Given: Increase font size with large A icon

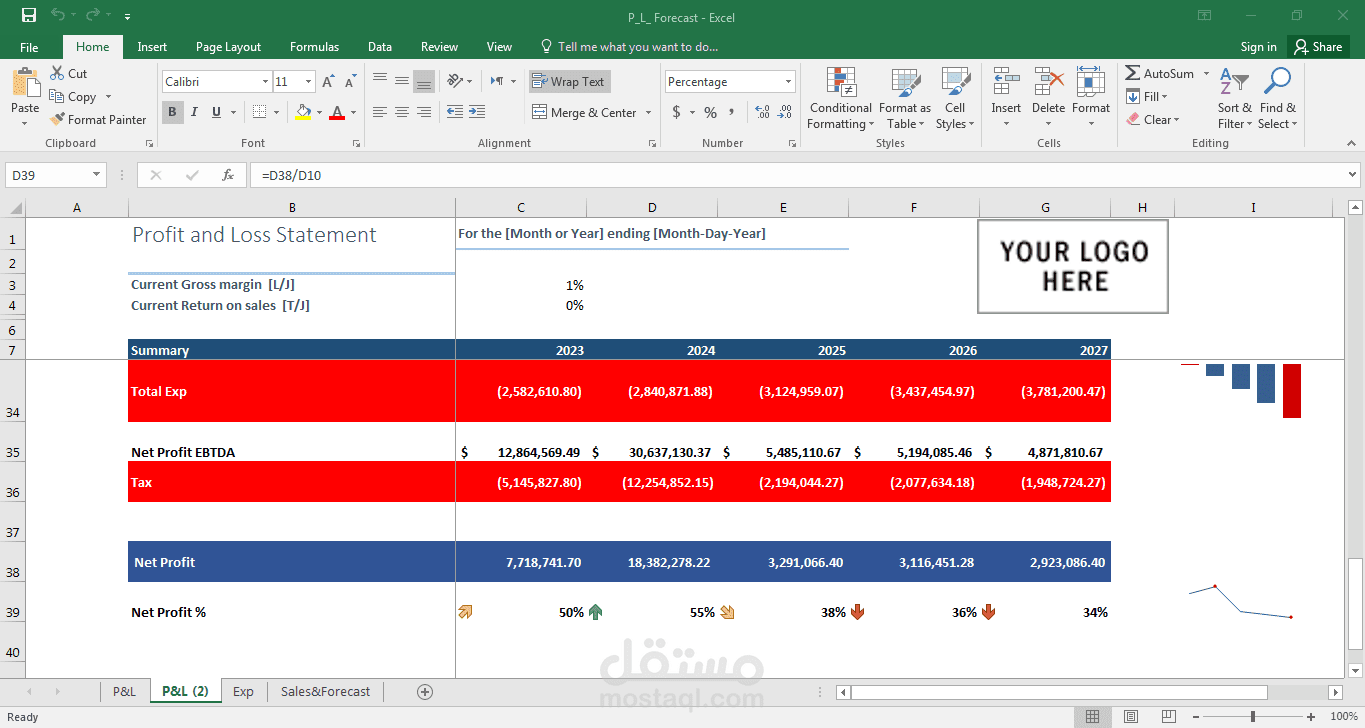Looking at the screenshot, I should pyautogui.click(x=329, y=82).
